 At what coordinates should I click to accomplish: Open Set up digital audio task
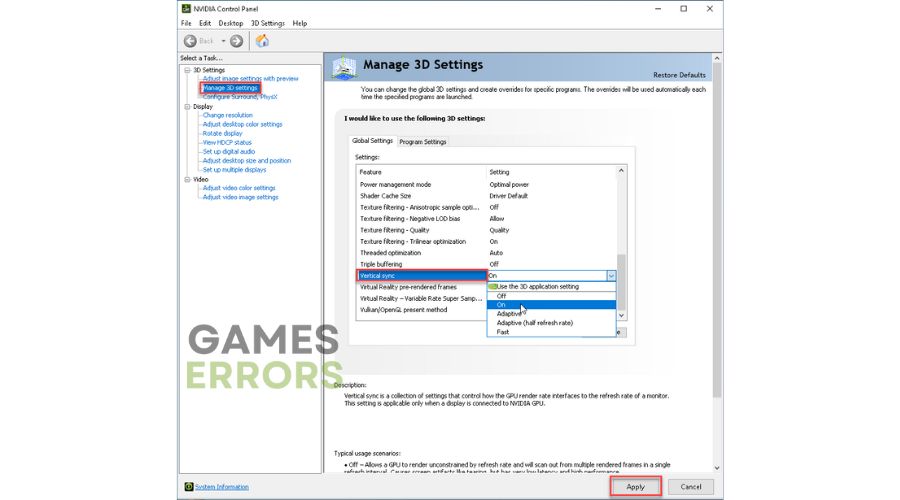point(228,152)
